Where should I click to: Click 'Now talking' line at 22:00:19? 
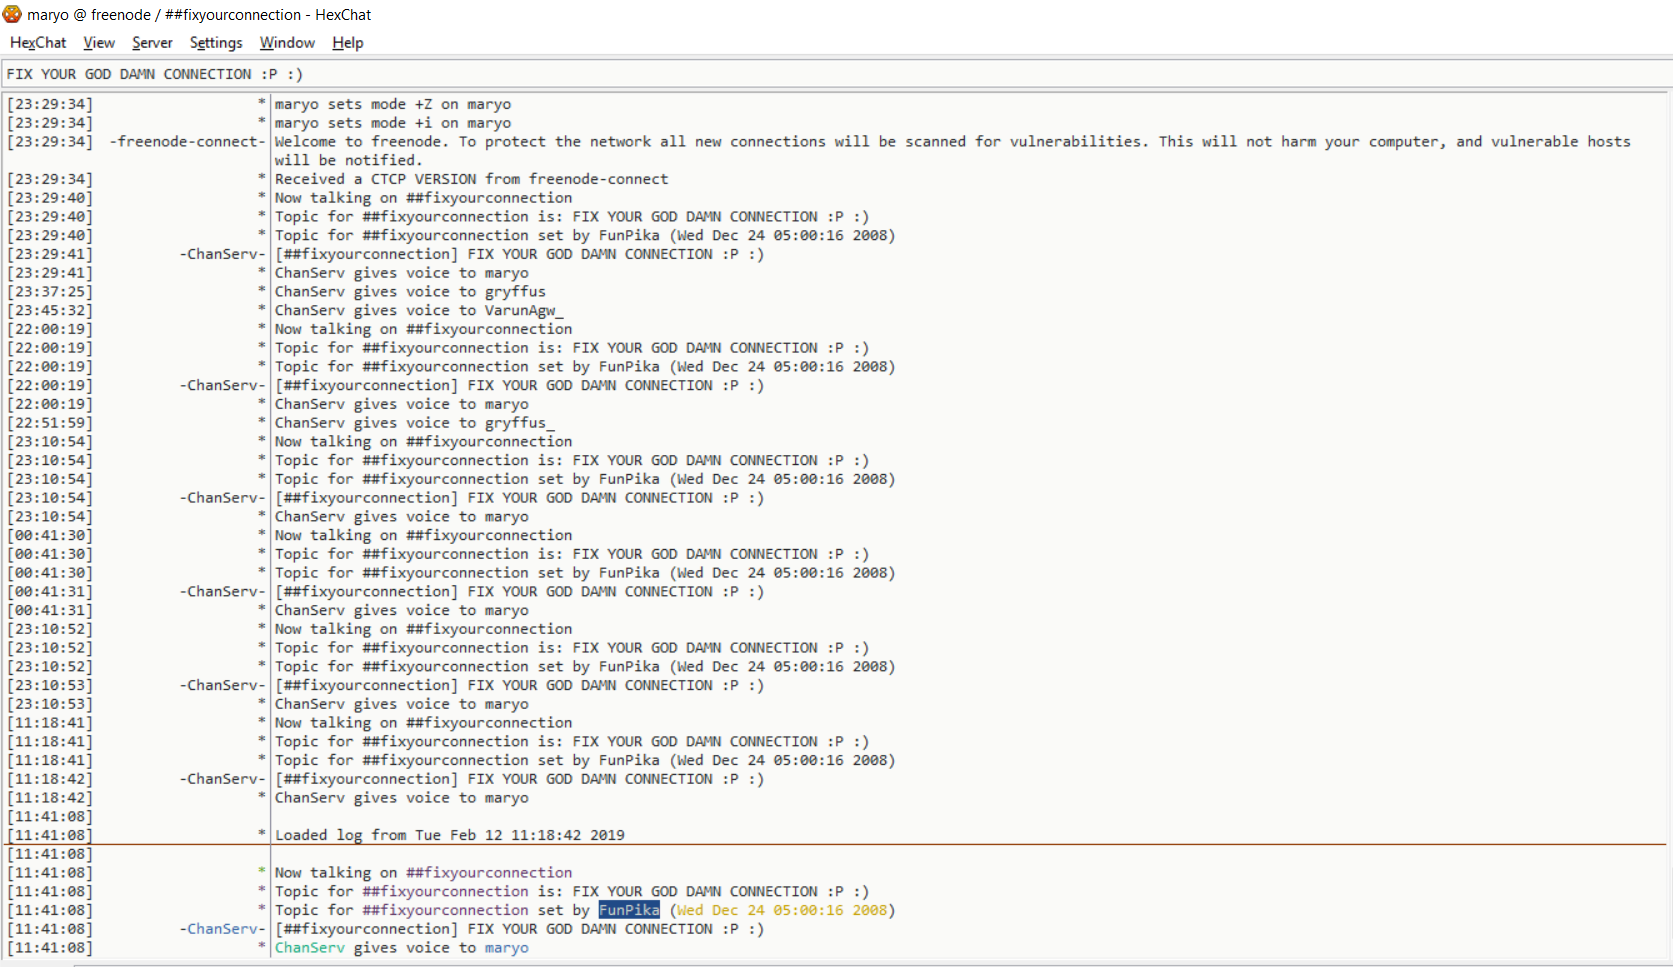coord(424,329)
